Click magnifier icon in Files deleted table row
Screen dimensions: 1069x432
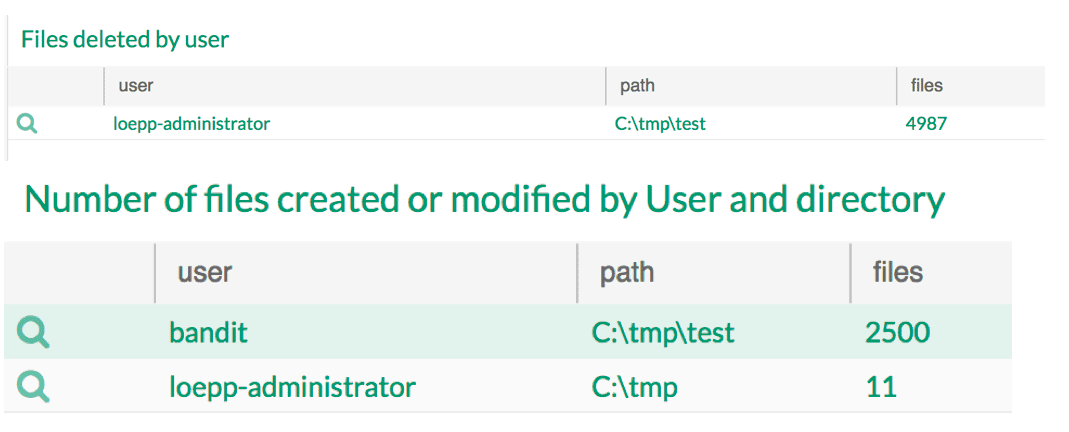click(x=28, y=125)
